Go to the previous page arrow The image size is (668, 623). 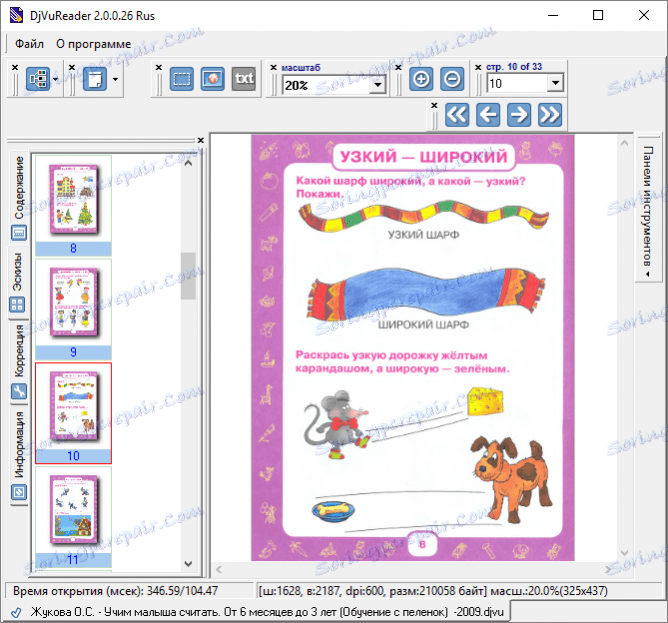click(x=488, y=115)
